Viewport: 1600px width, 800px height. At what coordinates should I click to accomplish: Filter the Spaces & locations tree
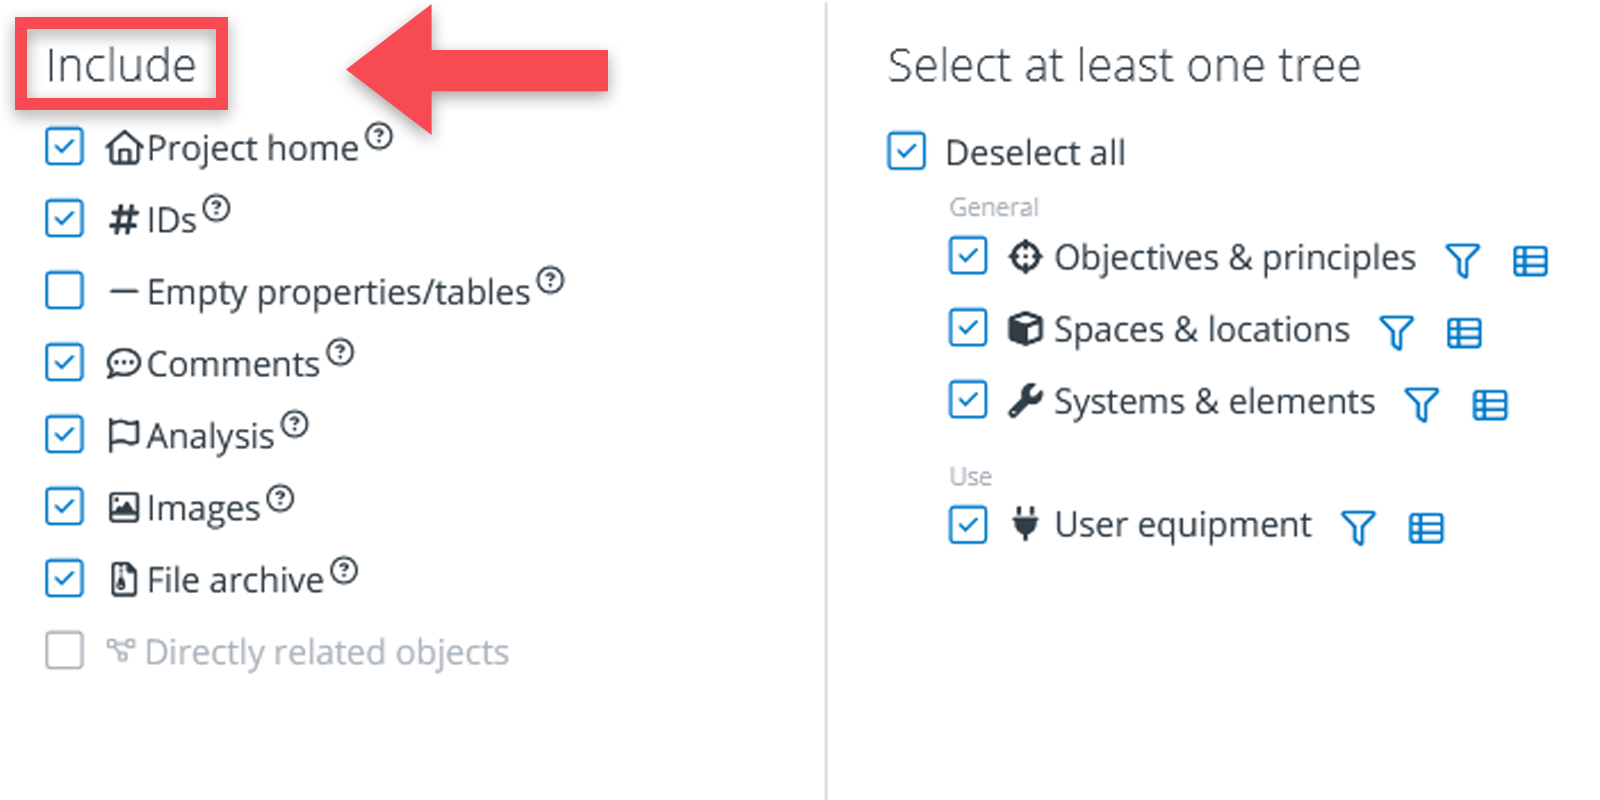tap(1396, 333)
